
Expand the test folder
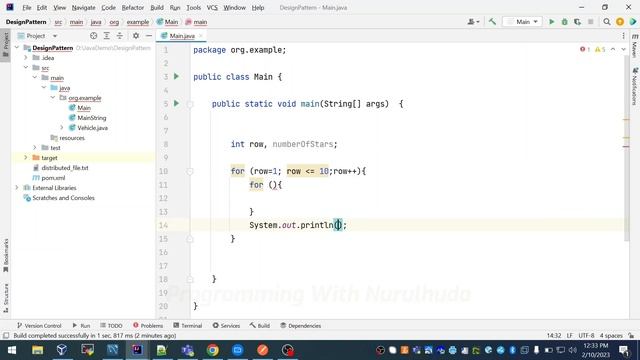[35, 148]
